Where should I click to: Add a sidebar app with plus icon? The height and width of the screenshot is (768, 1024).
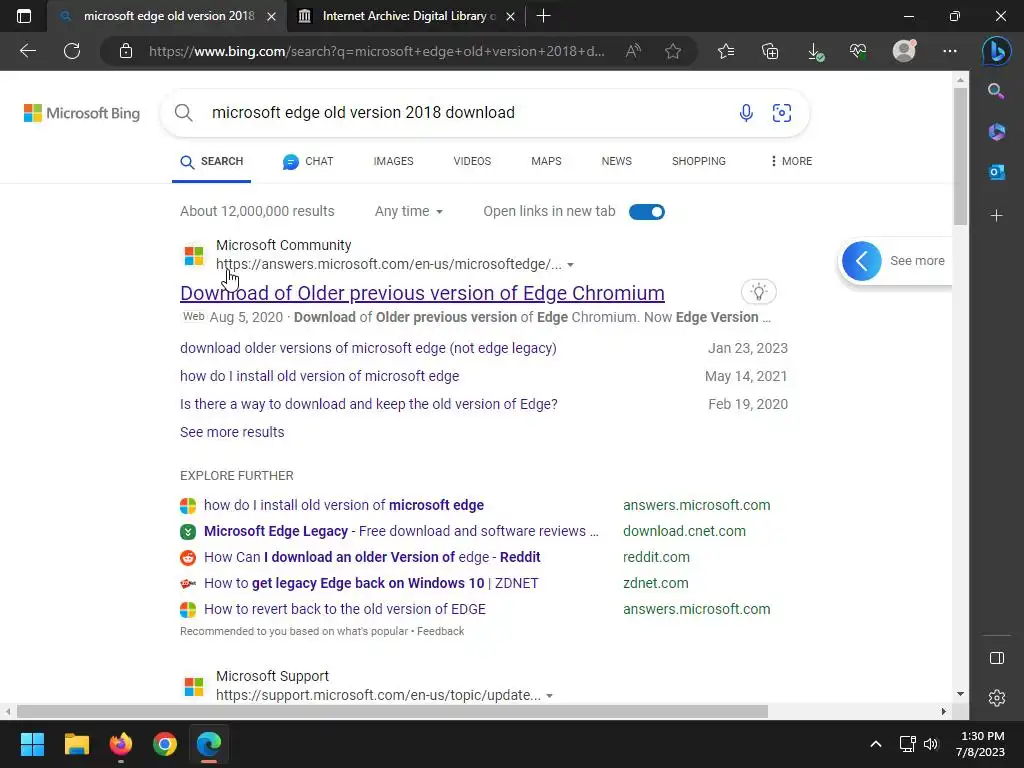pos(997,216)
